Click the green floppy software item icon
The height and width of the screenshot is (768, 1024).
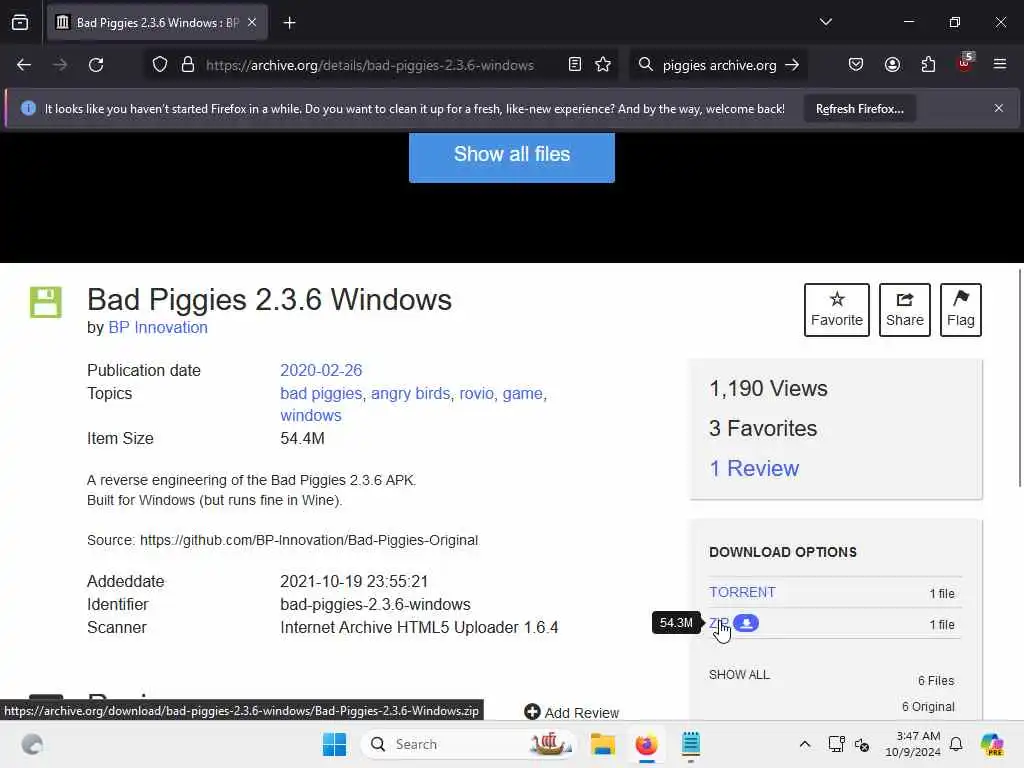pos(46,302)
